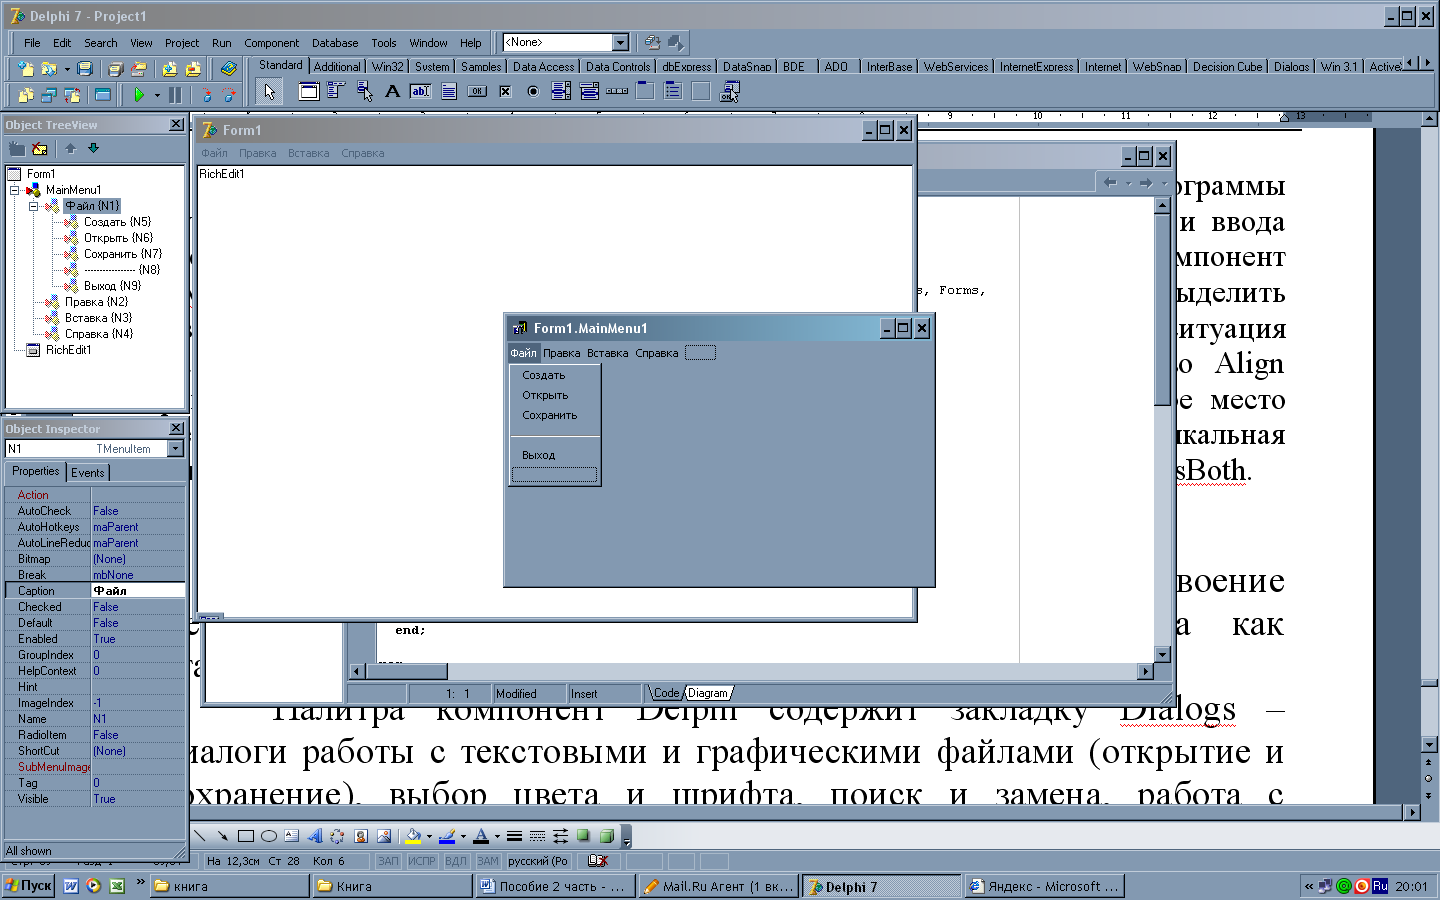Toggle the Shadow style icon in Word drawing toolbar
1440x900 pixels.
click(582, 836)
